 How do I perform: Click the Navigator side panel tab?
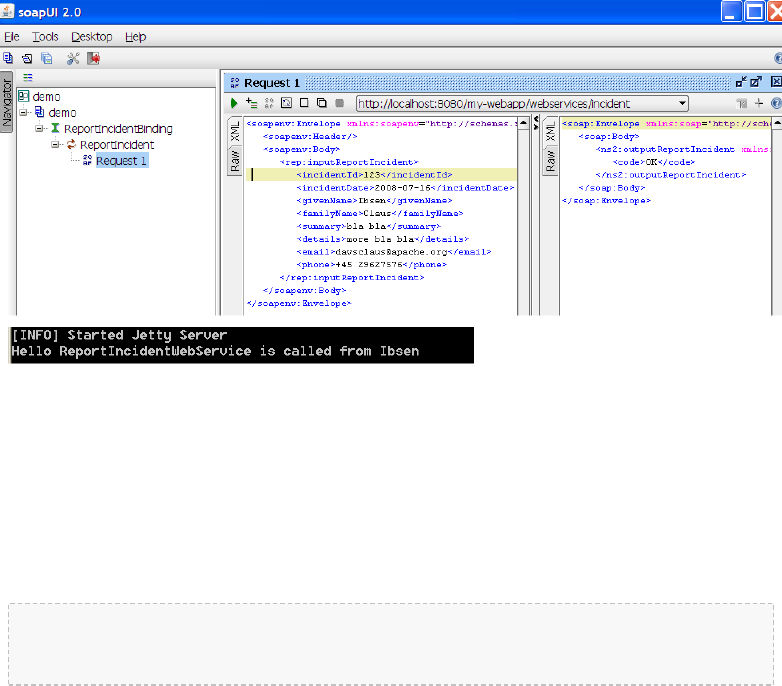(6, 100)
